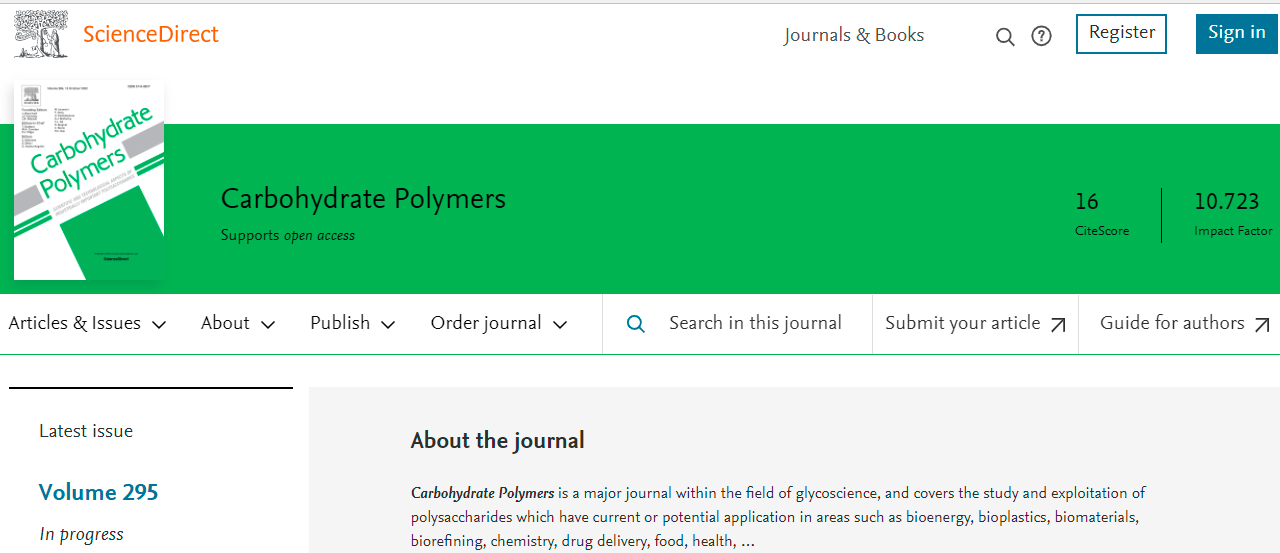Viewport: 1280px width, 553px height.
Task: Open the Submit your article link
Action: point(962,323)
